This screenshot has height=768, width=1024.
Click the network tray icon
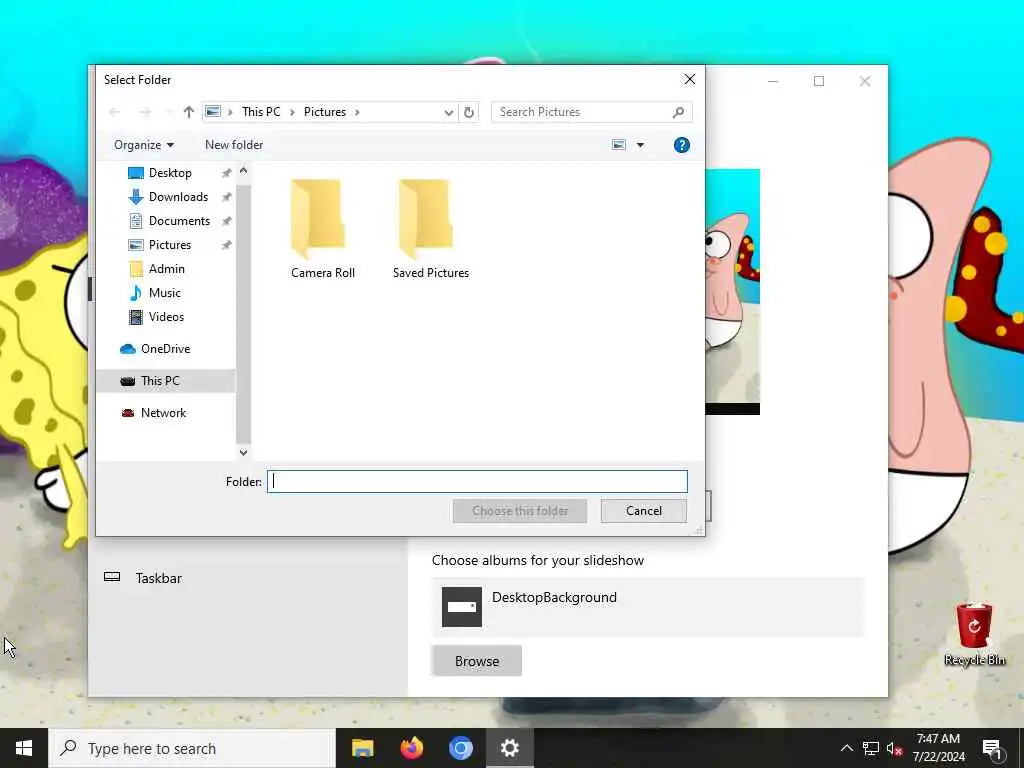click(871, 748)
